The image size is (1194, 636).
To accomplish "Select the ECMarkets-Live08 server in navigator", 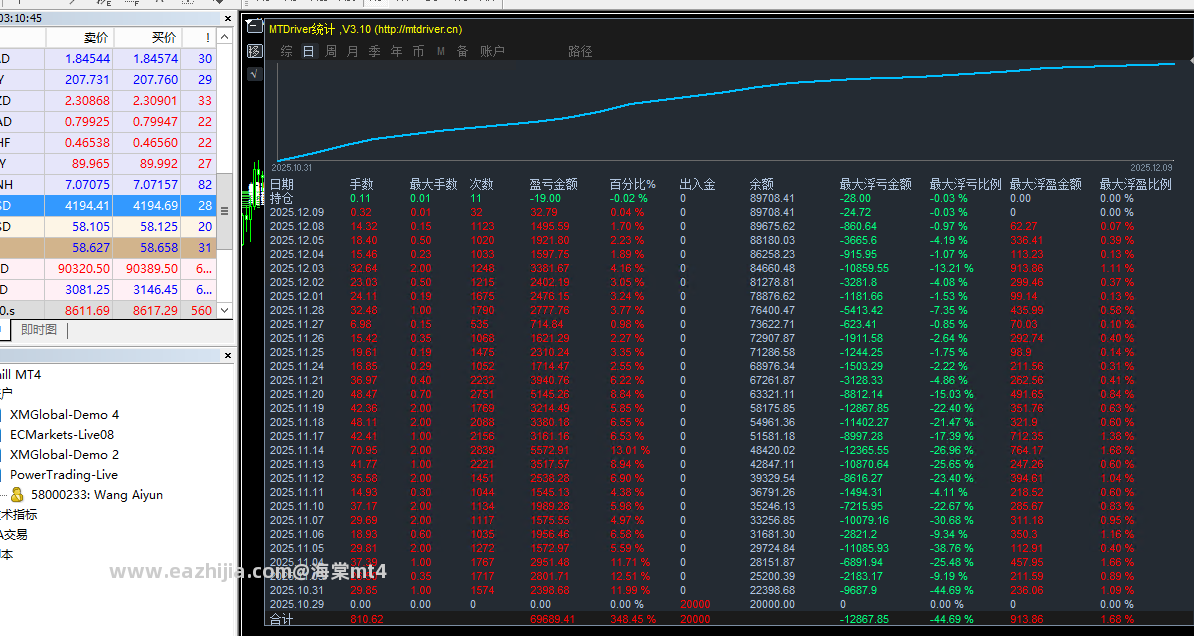I will coord(62,434).
